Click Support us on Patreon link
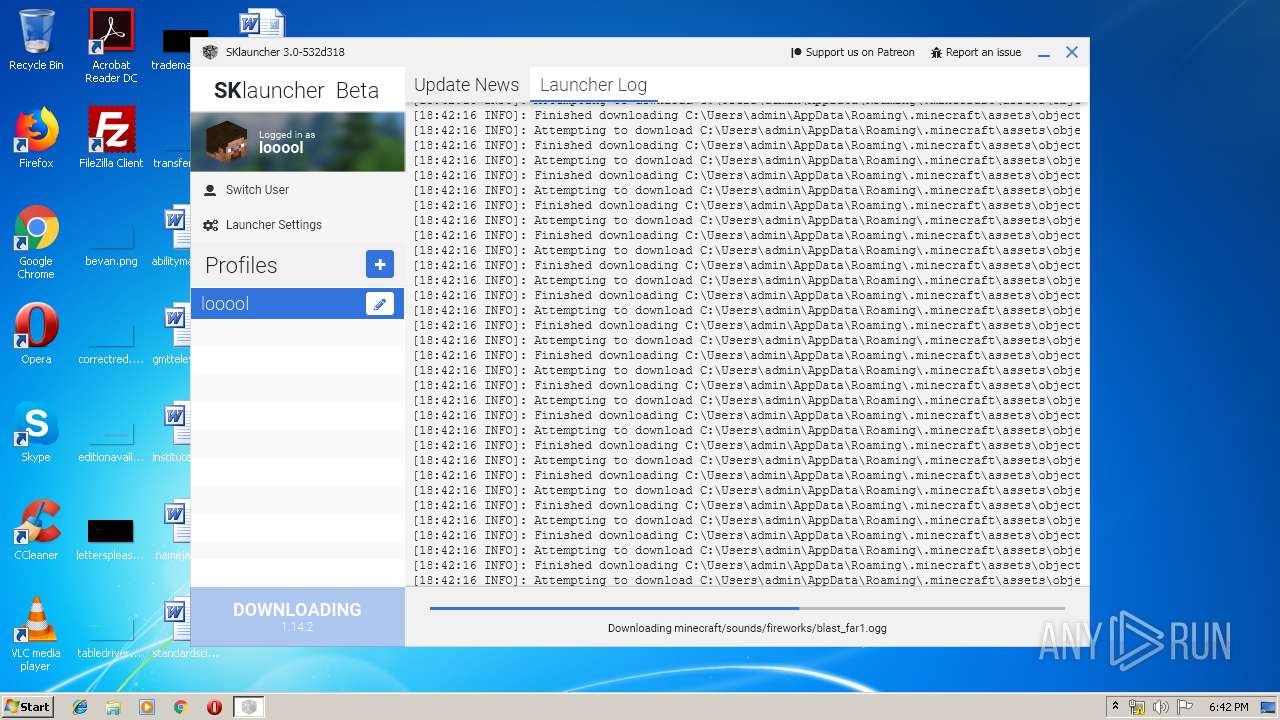The height and width of the screenshot is (720, 1280). coord(852,52)
